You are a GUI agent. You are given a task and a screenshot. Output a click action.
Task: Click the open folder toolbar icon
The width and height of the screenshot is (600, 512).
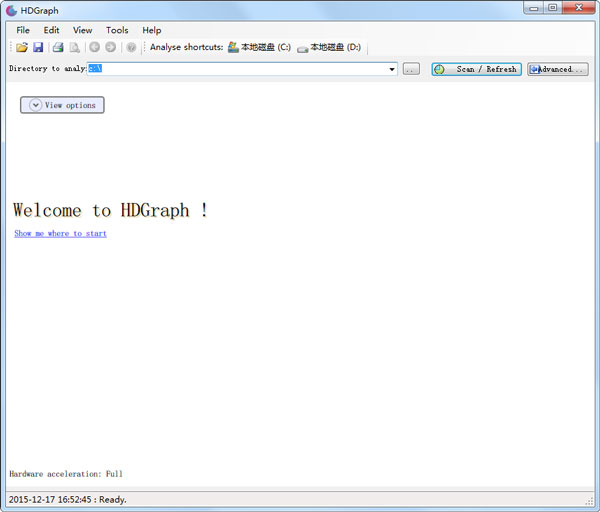22,47
